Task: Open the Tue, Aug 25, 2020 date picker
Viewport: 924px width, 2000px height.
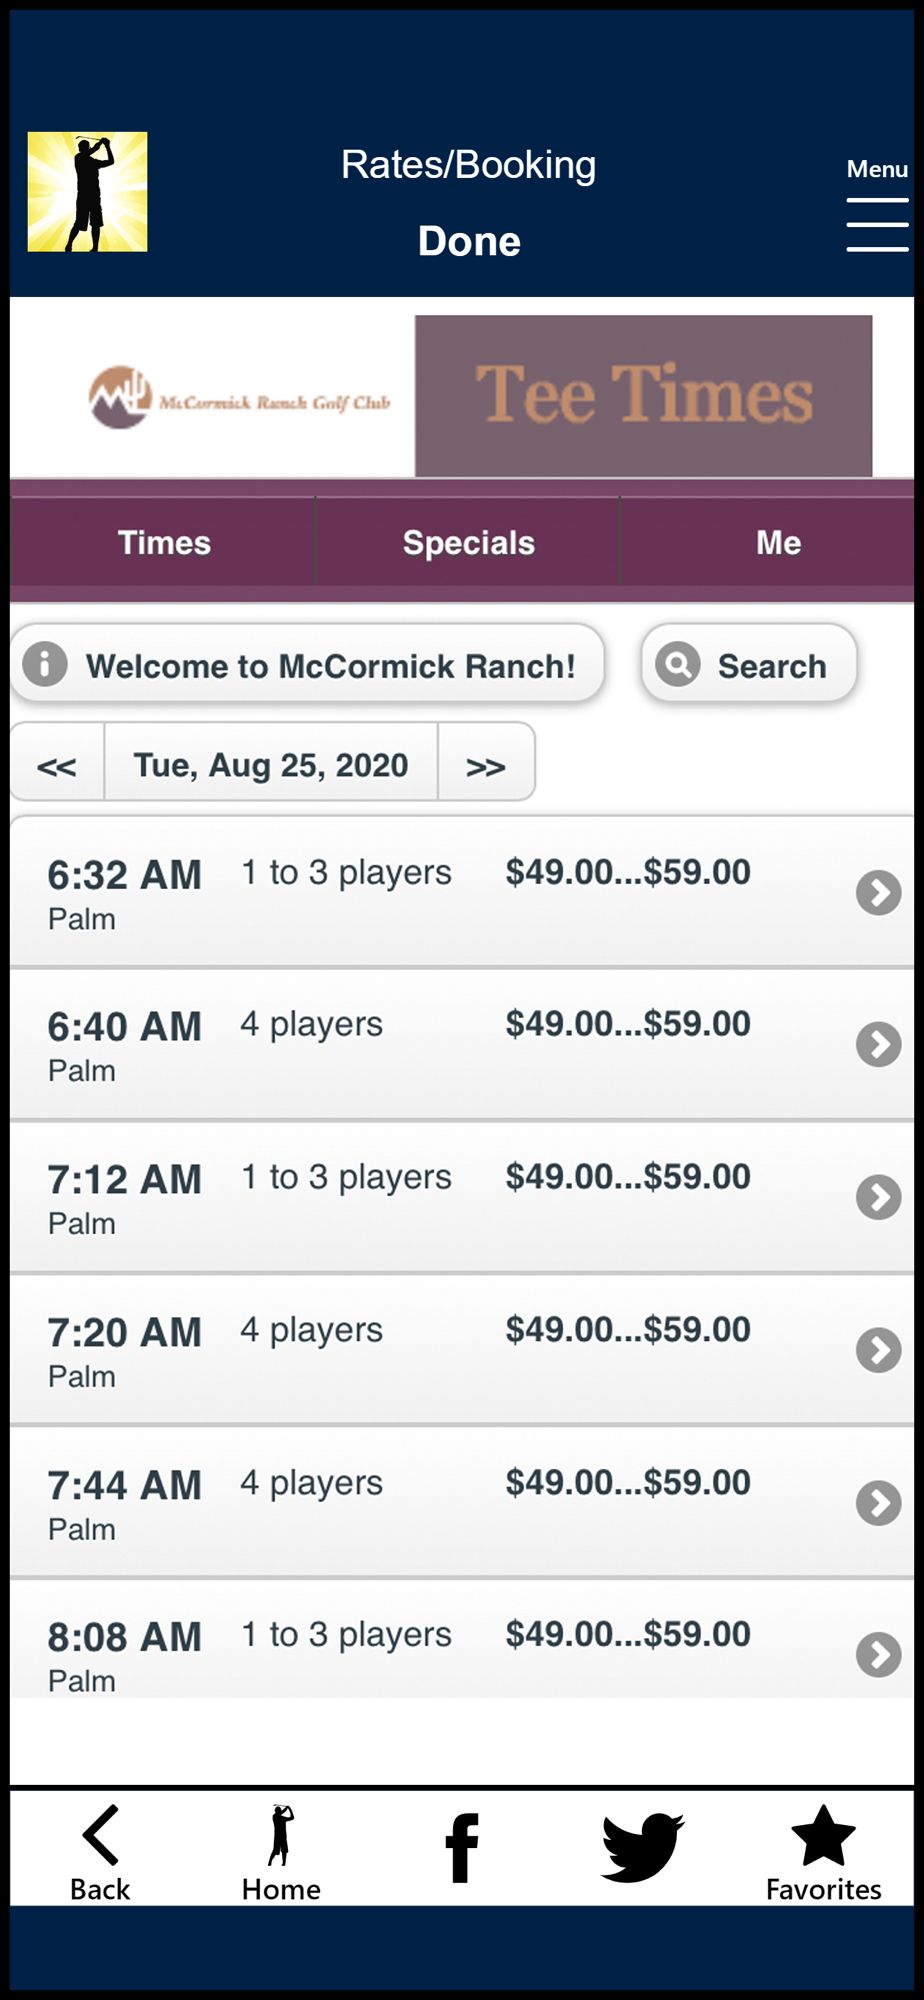Action: (271, 766)
